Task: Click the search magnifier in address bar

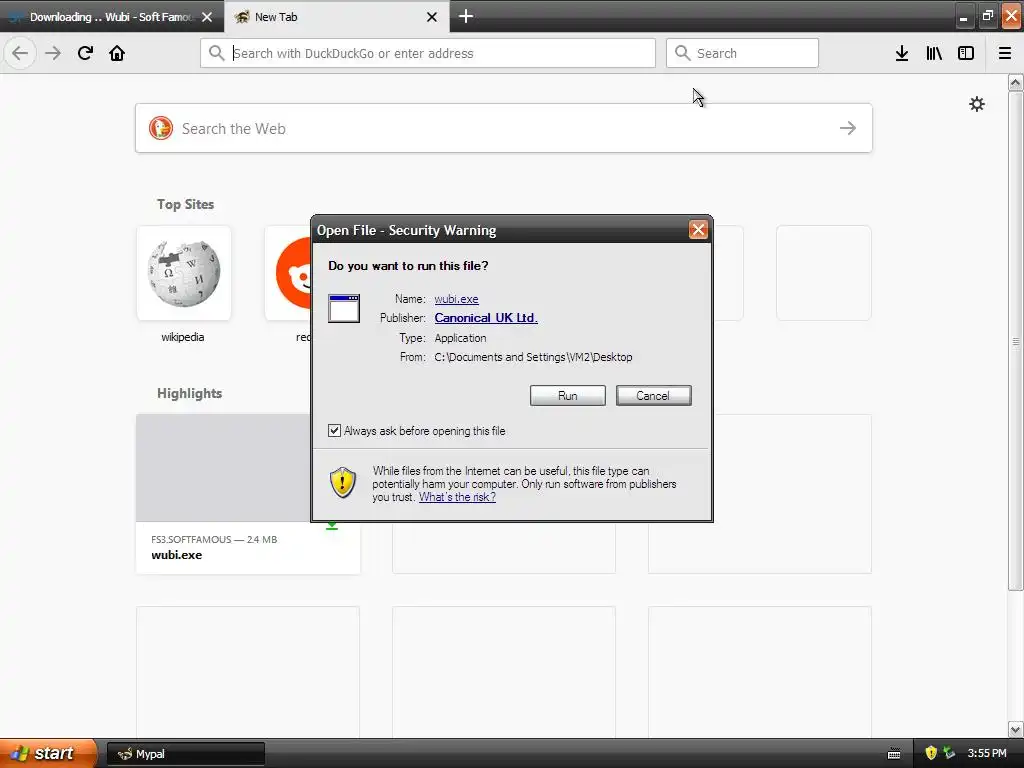Action: pos(216,53)
